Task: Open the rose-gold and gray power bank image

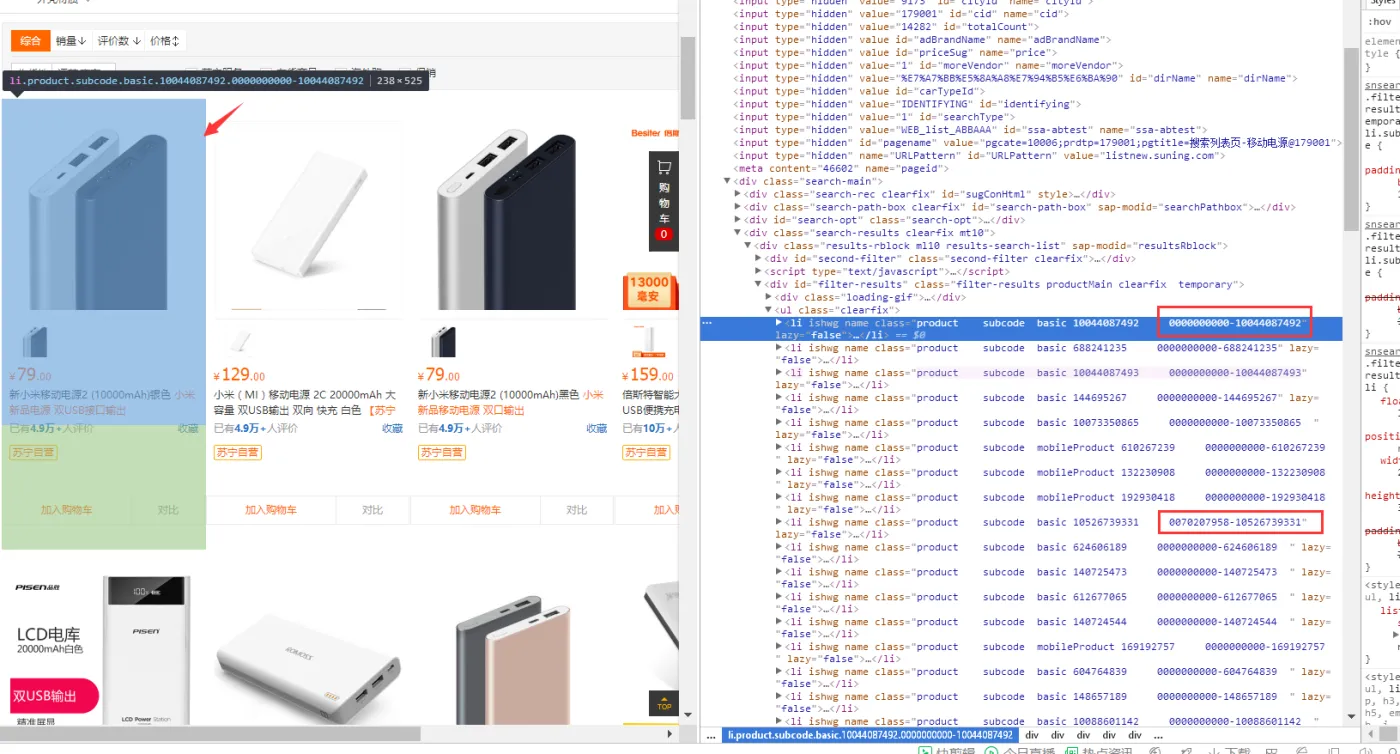Action: 513,660
